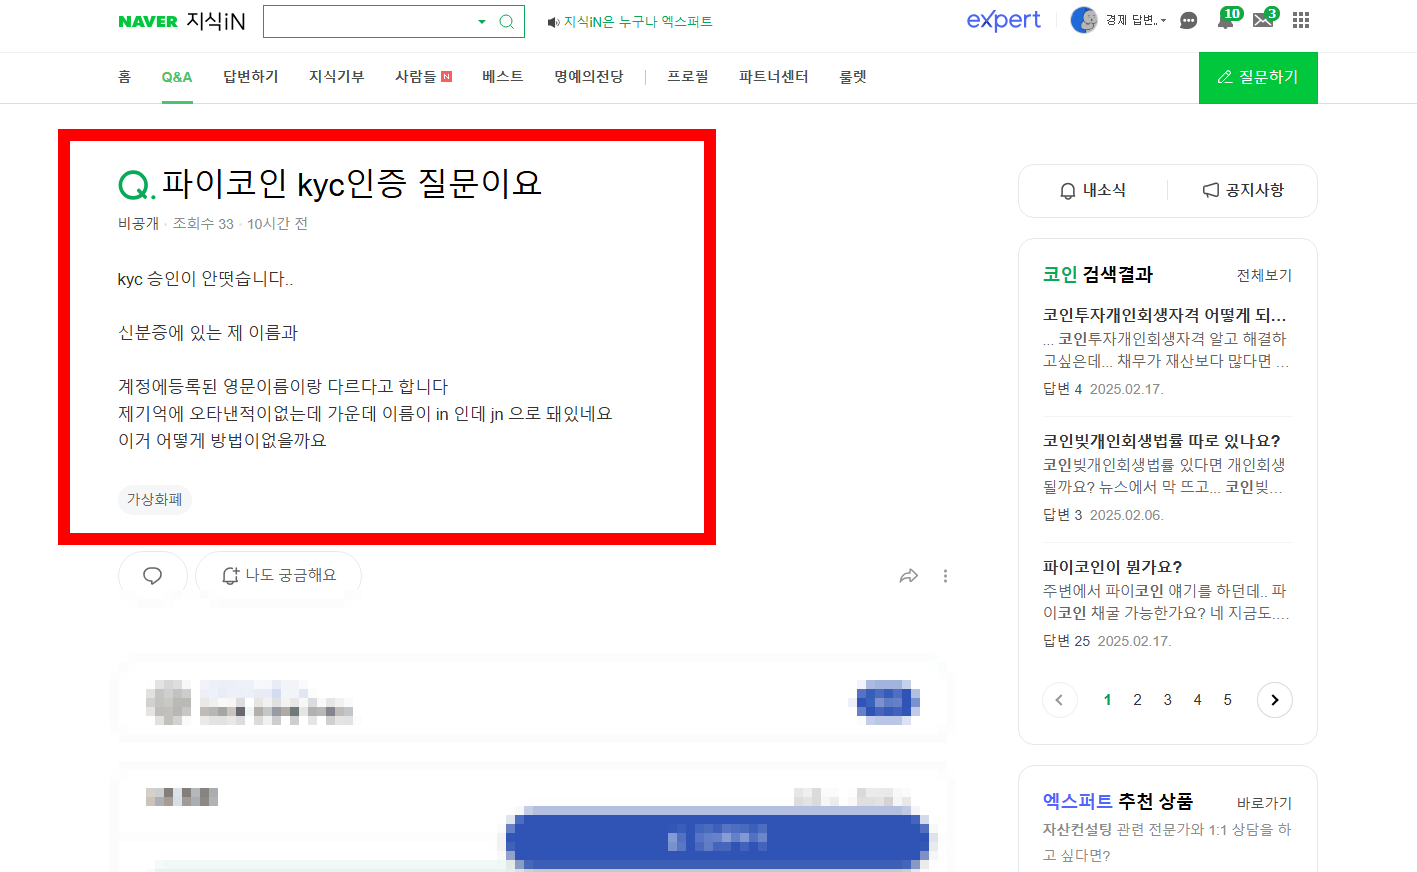The image size is (1417, 872).
Task: Click next page arrow in search results
Action: click(x=1274, y=700)
